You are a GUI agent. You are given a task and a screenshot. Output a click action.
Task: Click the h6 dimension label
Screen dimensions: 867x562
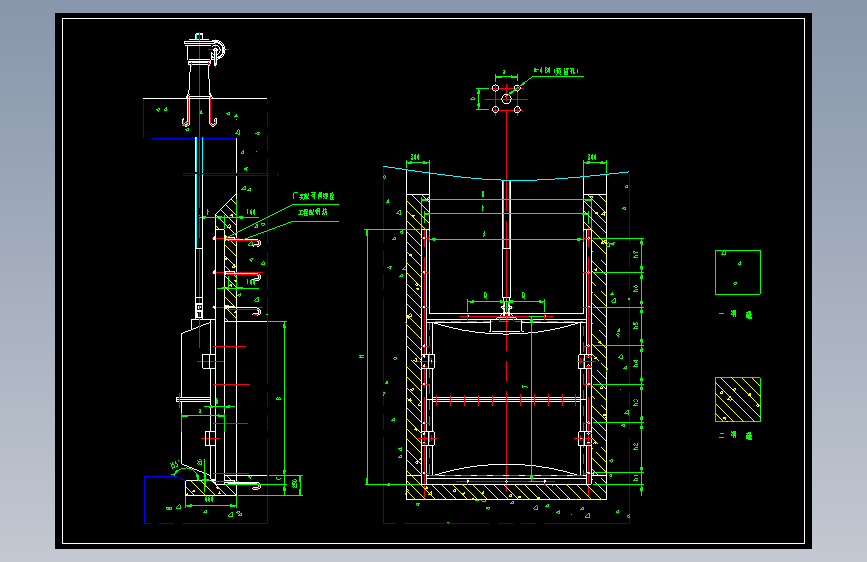tap(636, 289)
